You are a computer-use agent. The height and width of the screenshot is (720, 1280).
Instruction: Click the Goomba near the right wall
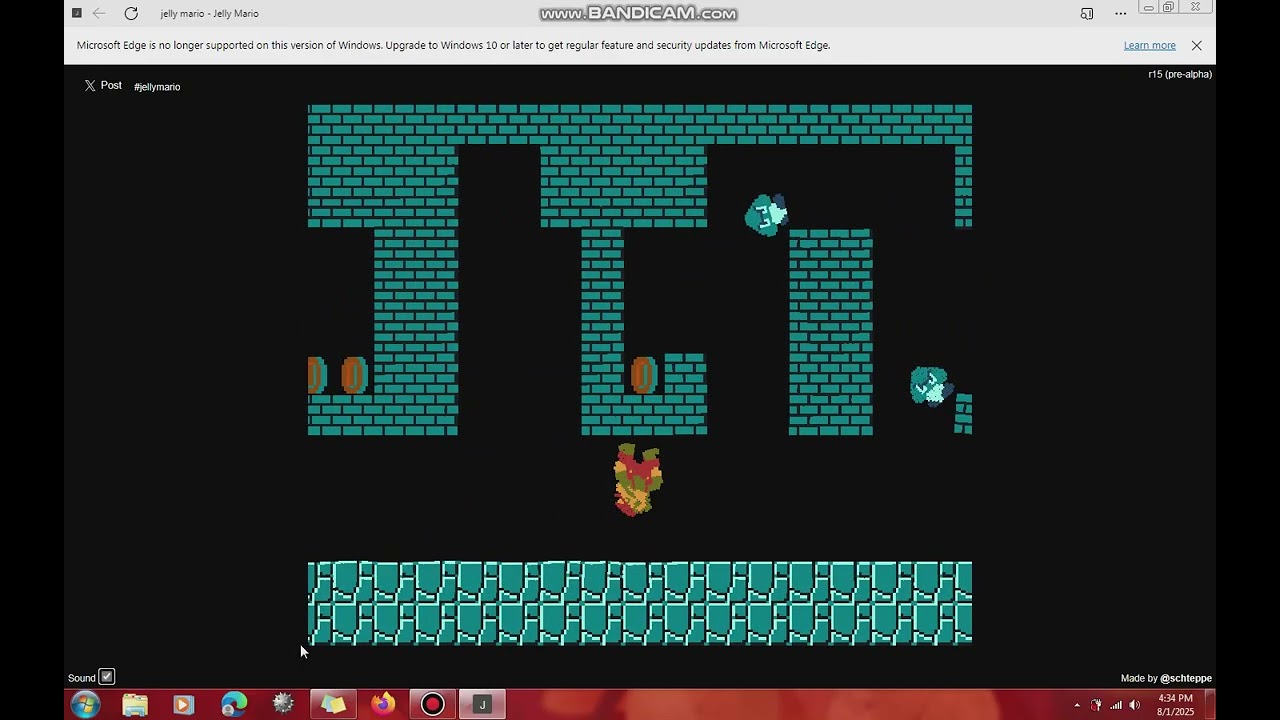pyautogui.click(x=930, y=386)
